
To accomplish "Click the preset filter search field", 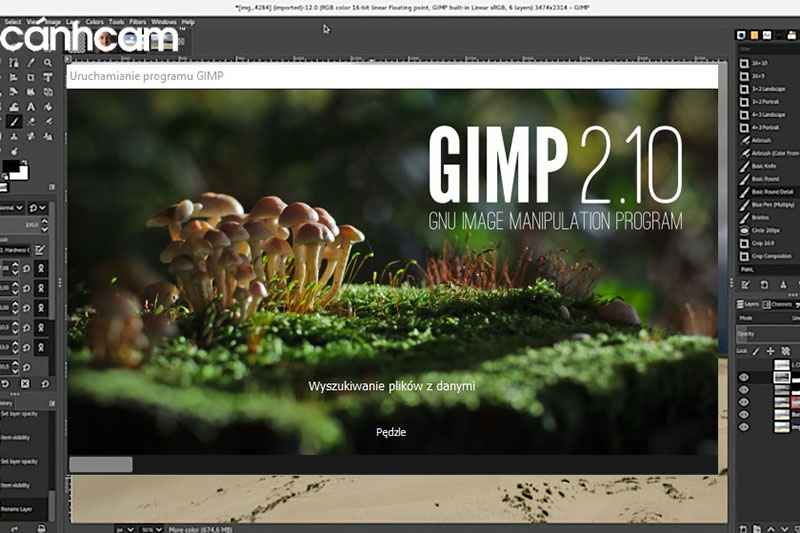I will [769, 49].
